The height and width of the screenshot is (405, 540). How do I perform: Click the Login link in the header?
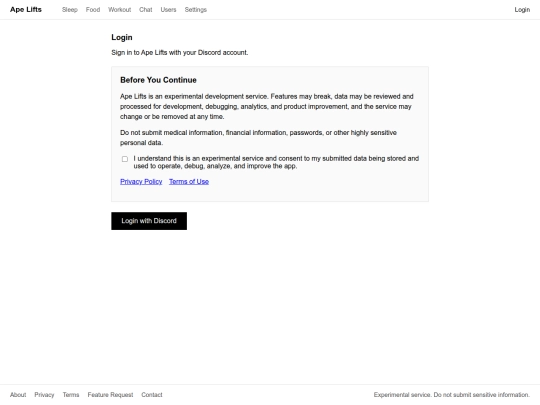tap(522, 10)
